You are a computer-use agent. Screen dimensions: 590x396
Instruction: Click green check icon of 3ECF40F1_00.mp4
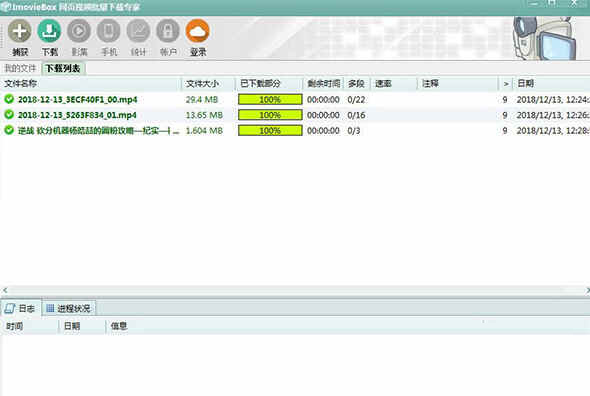(9, 99)
